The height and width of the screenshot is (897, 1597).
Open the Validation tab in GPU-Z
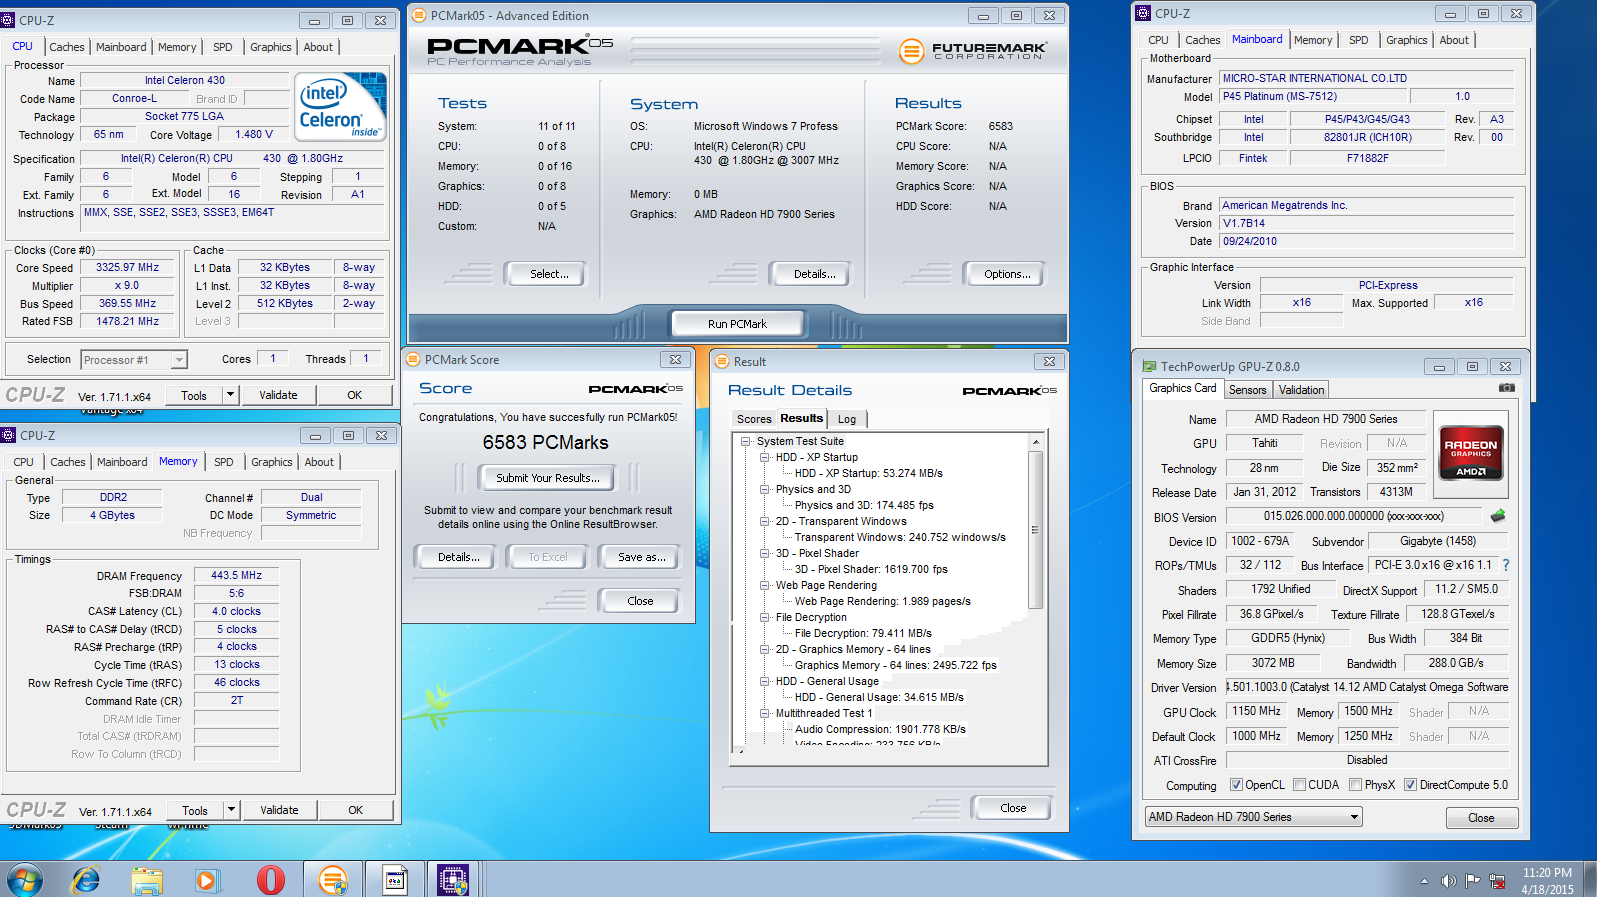1301,390
